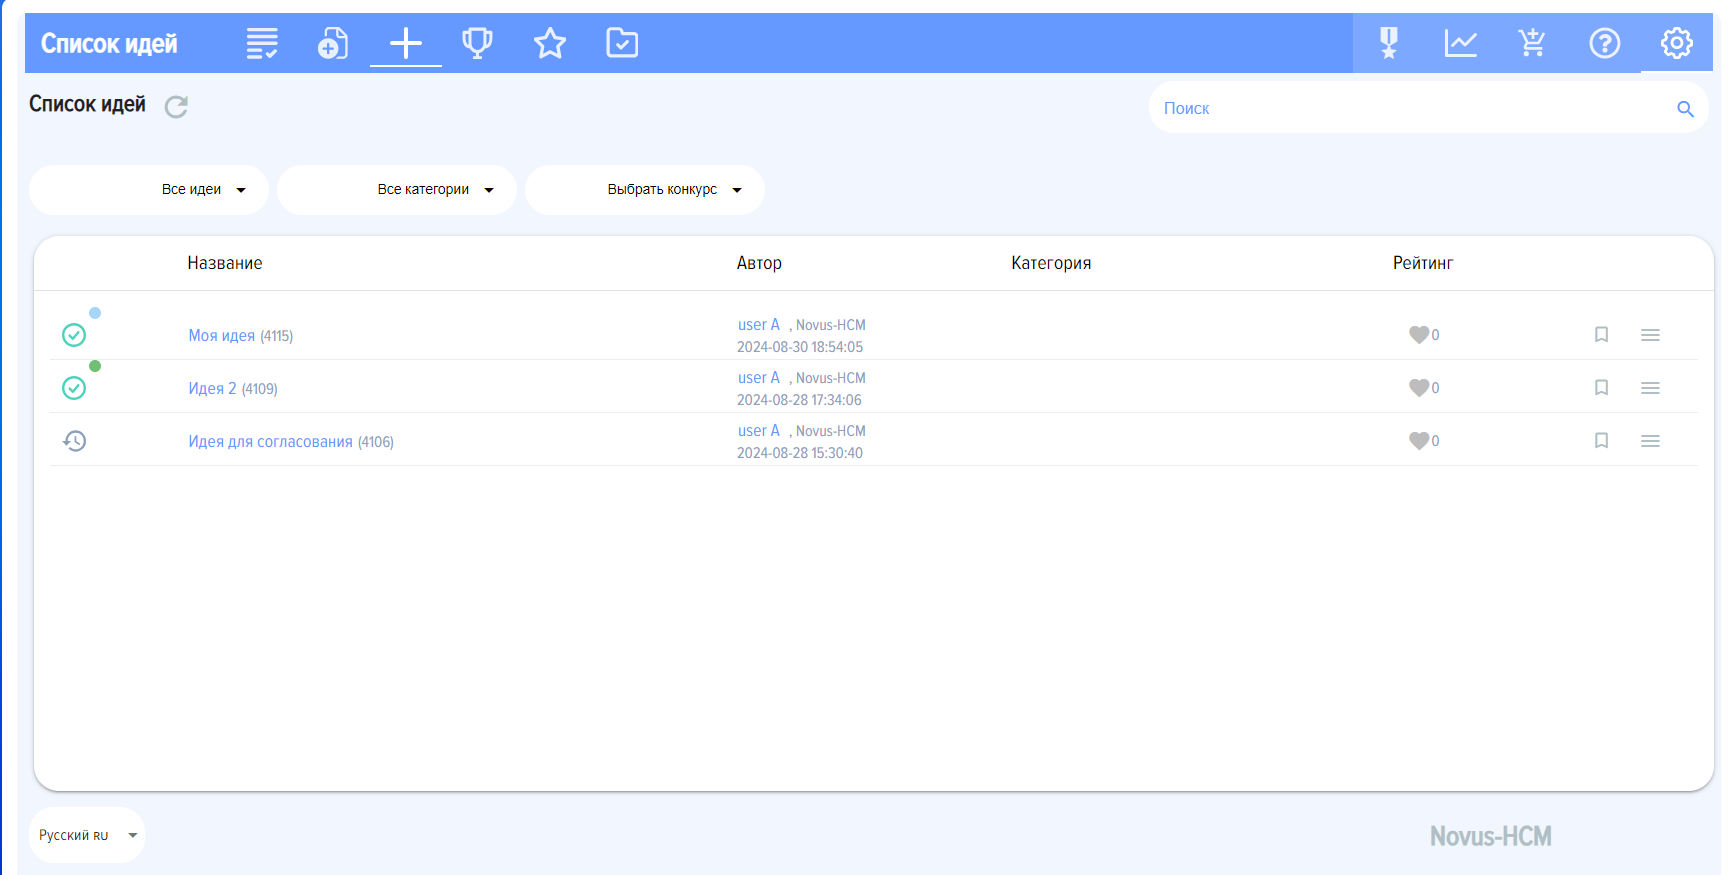Image resolution: width=1730 pixels, height=875 pixels.
Task: Open the folder with checkmark icon
Action: 622,43
